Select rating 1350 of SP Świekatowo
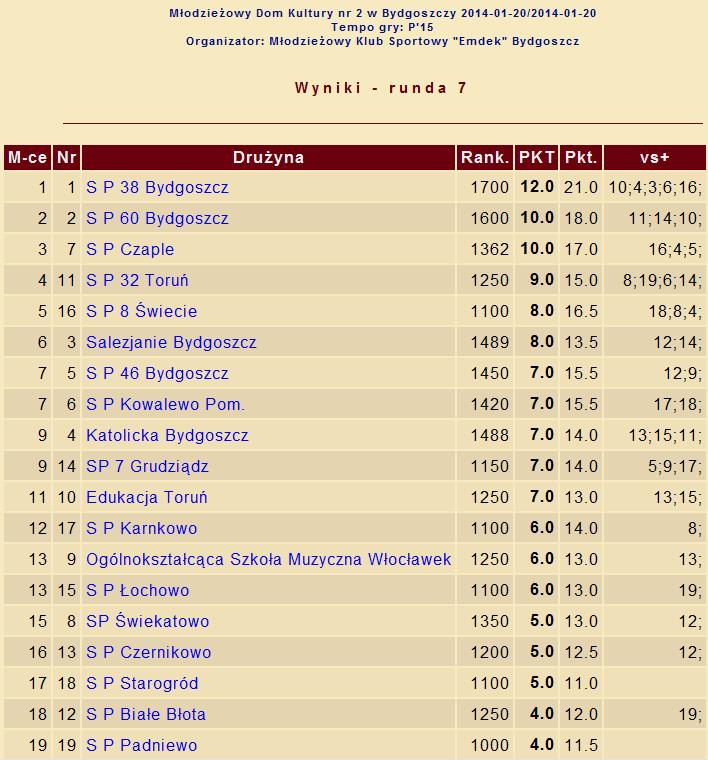This screenshot has height=760, width=708. [x=489, y=621]
